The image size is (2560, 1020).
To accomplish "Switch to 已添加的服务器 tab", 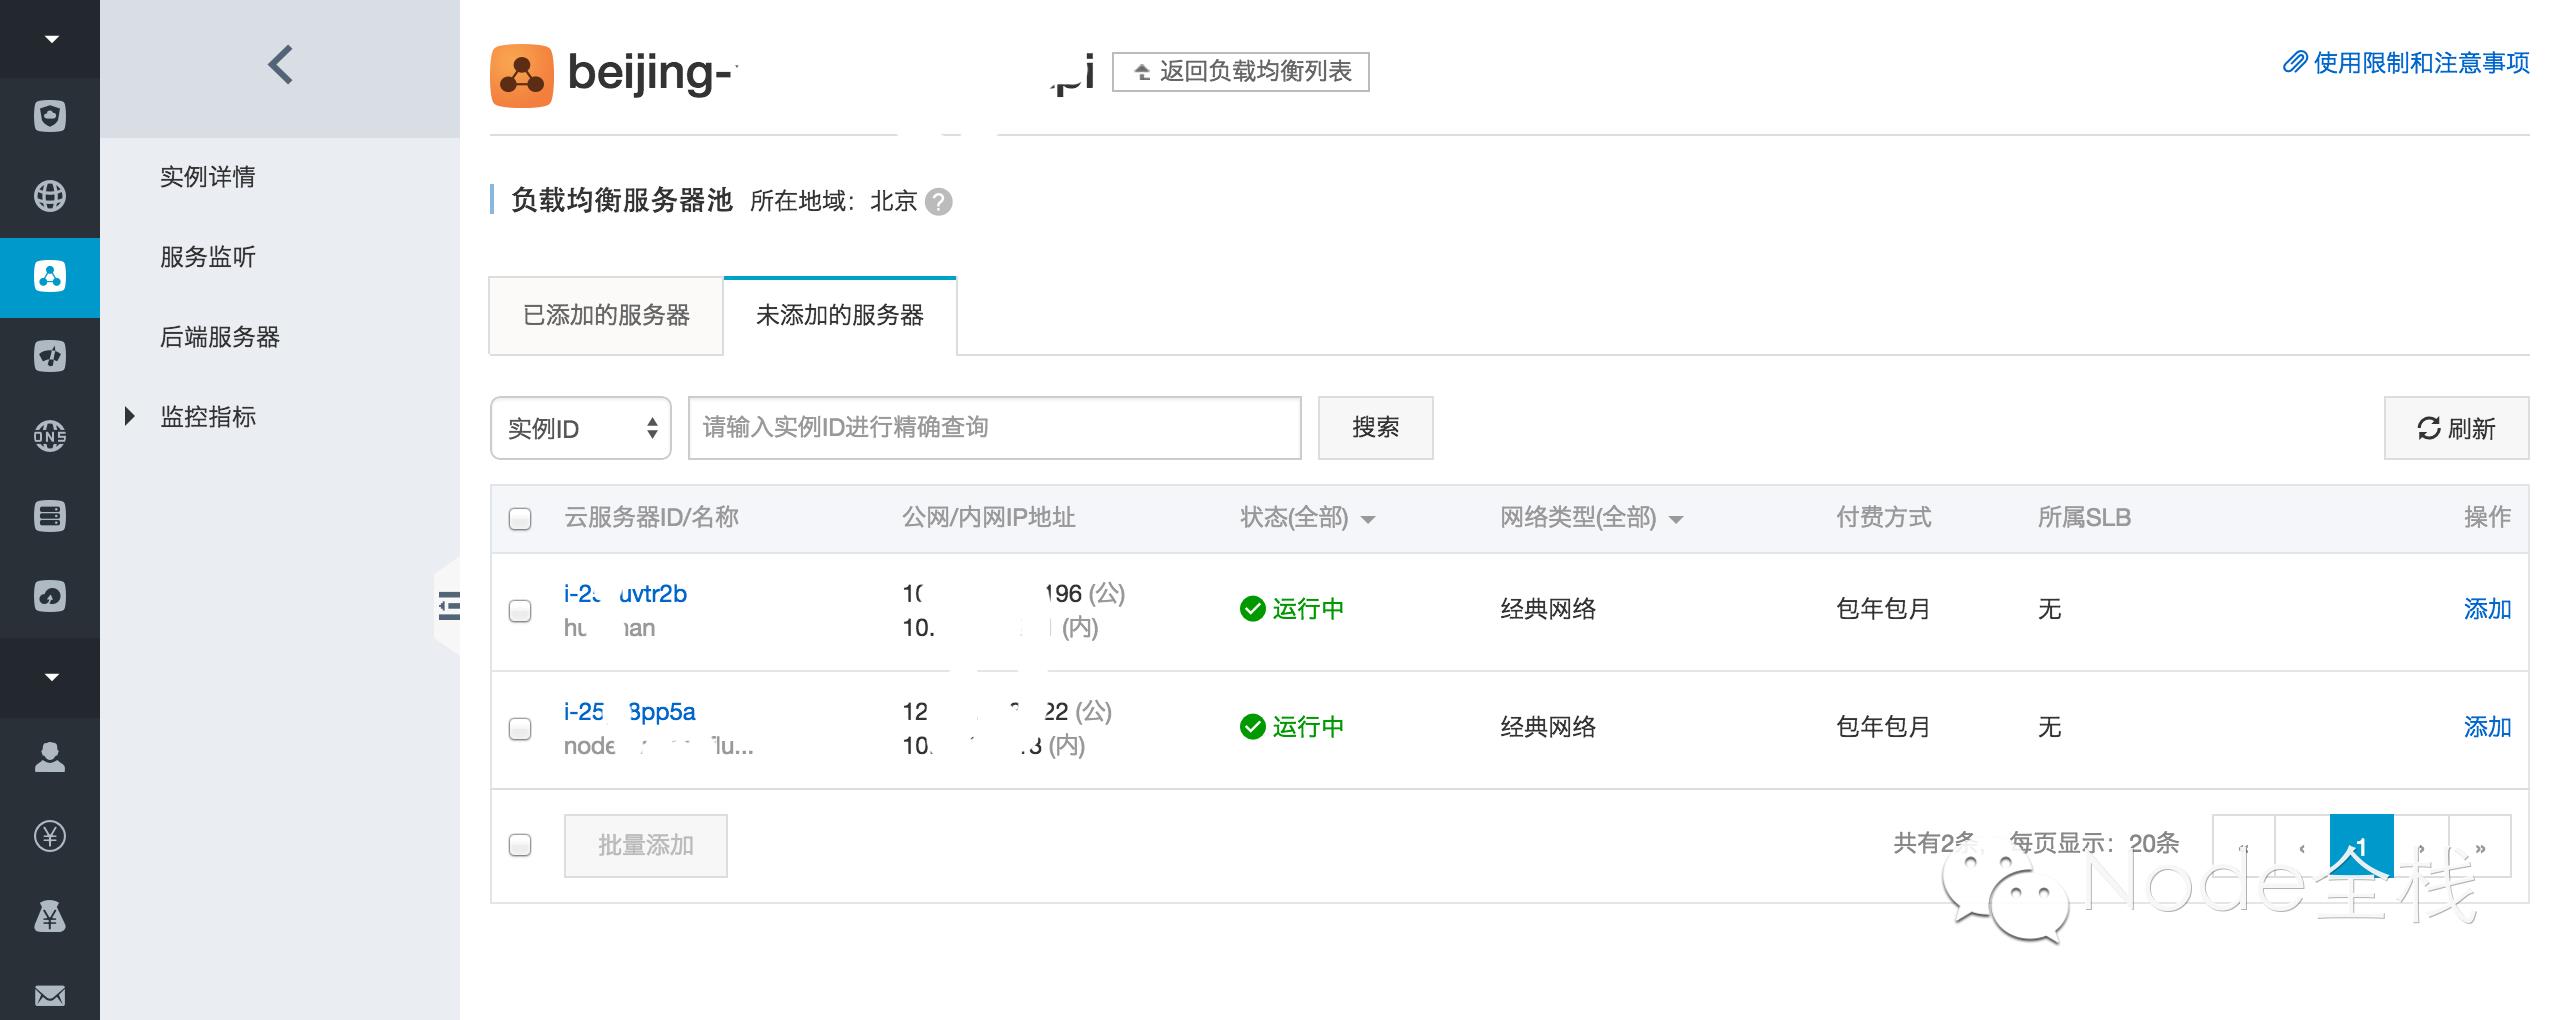I will click(x=606, y=316).
